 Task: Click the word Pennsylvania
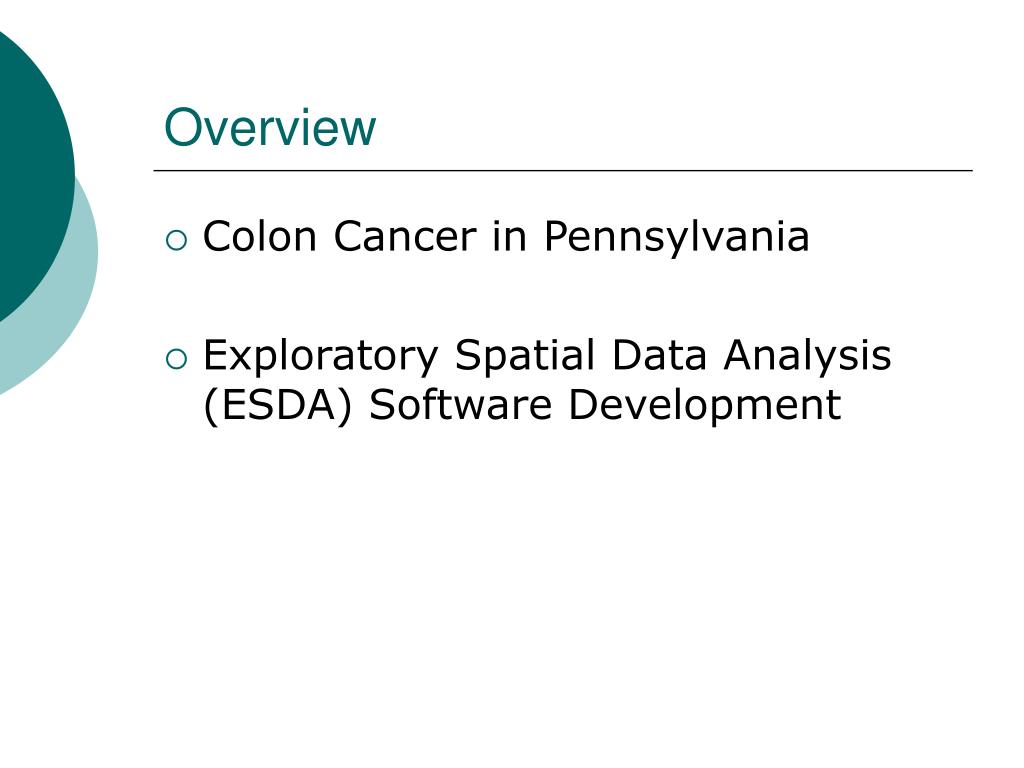click(x=677, y=237)
